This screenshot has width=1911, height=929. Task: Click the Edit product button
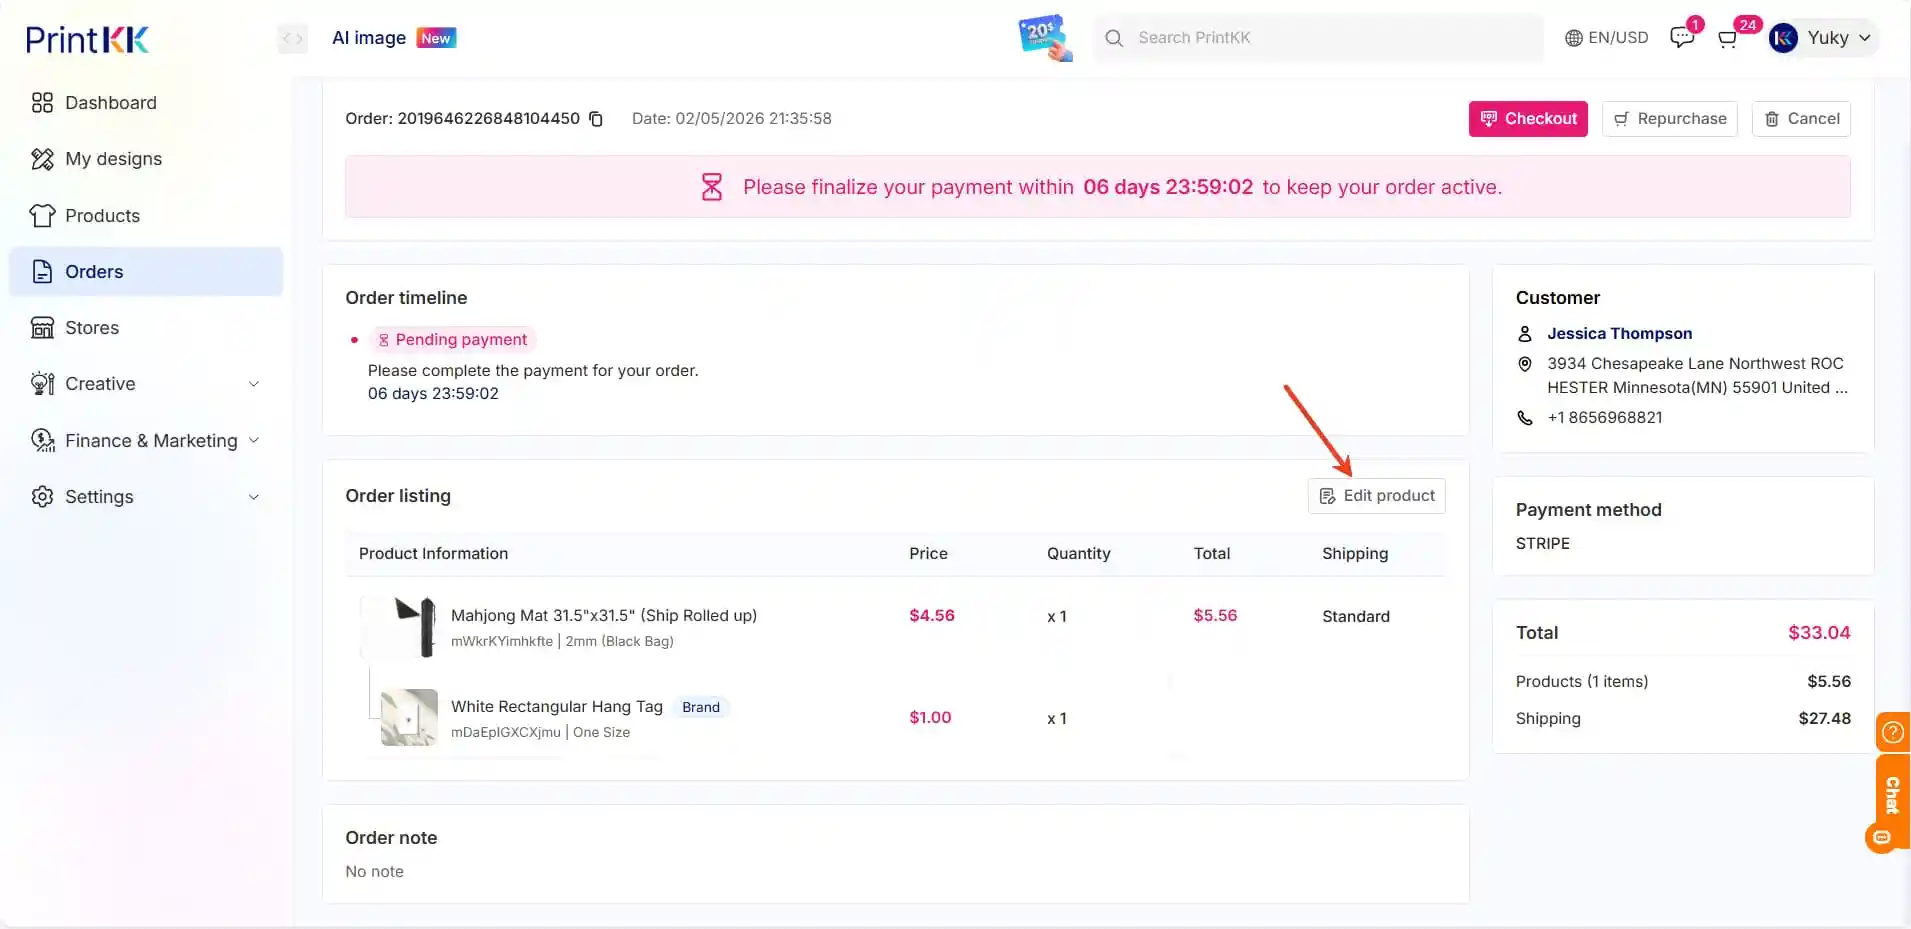pos(1376,495)
